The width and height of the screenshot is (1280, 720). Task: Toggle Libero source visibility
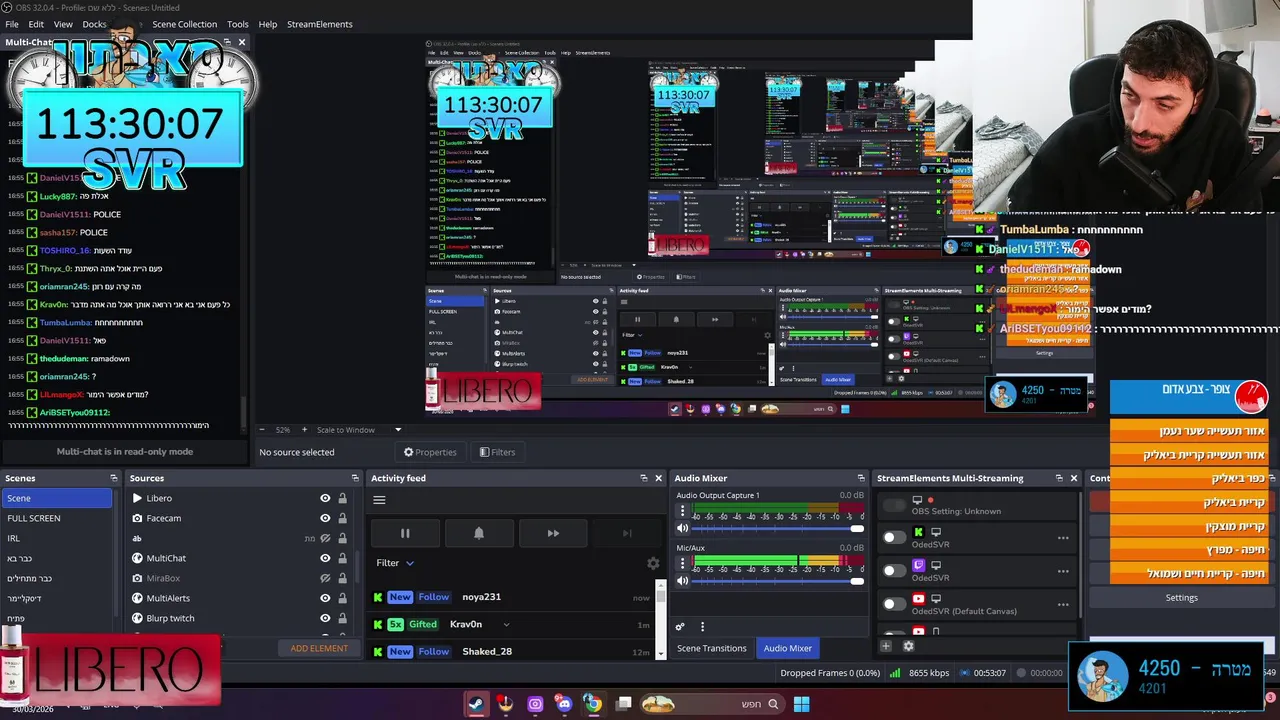pyautogui.click(x=325, y=498)
